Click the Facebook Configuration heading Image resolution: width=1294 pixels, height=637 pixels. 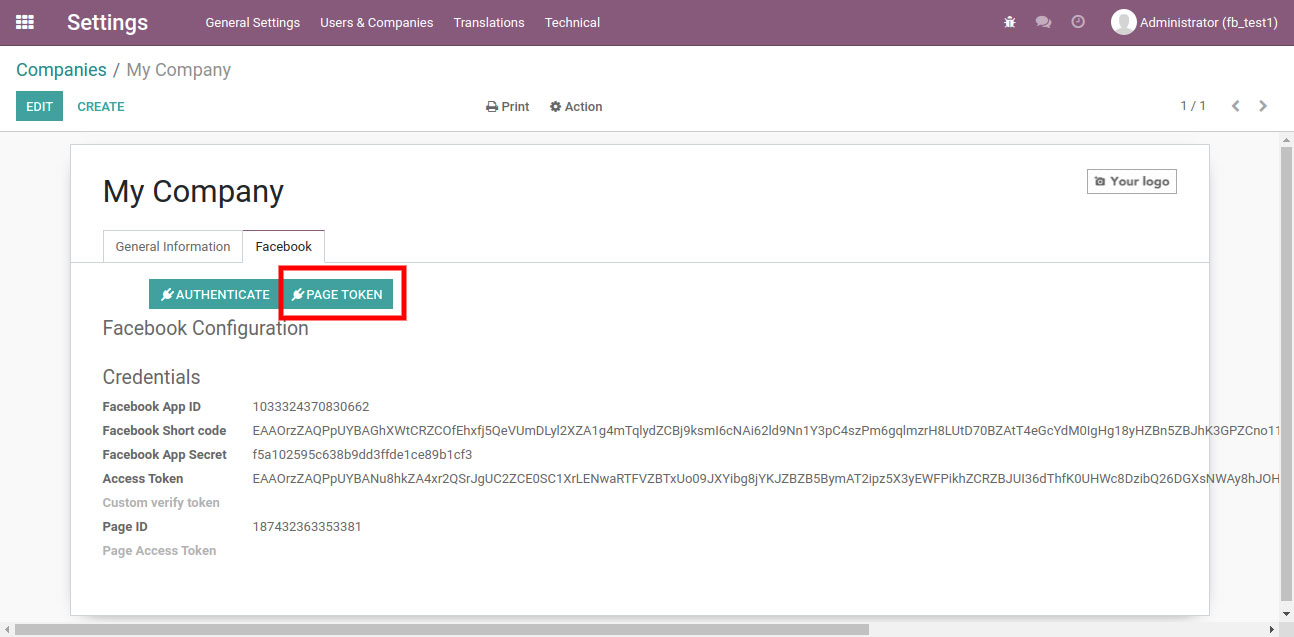[x=205, y=328]
